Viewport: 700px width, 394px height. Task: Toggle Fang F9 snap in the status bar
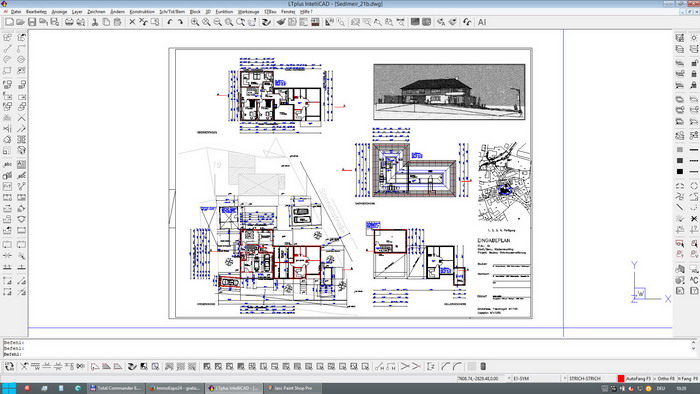pyautogui.click(x=689, y=378)
